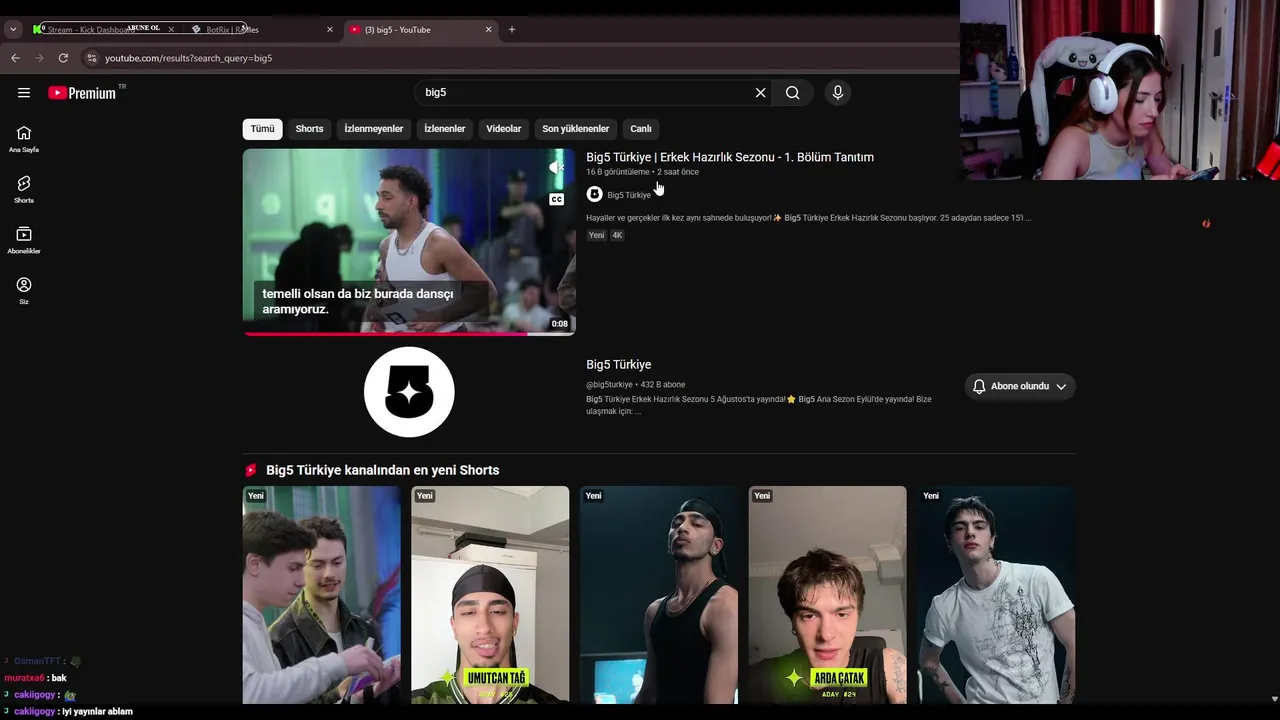This screenshot has width=1280, height=720.
Task: Open the Arda Çatak Short
Action: click(x=828, y=595)
